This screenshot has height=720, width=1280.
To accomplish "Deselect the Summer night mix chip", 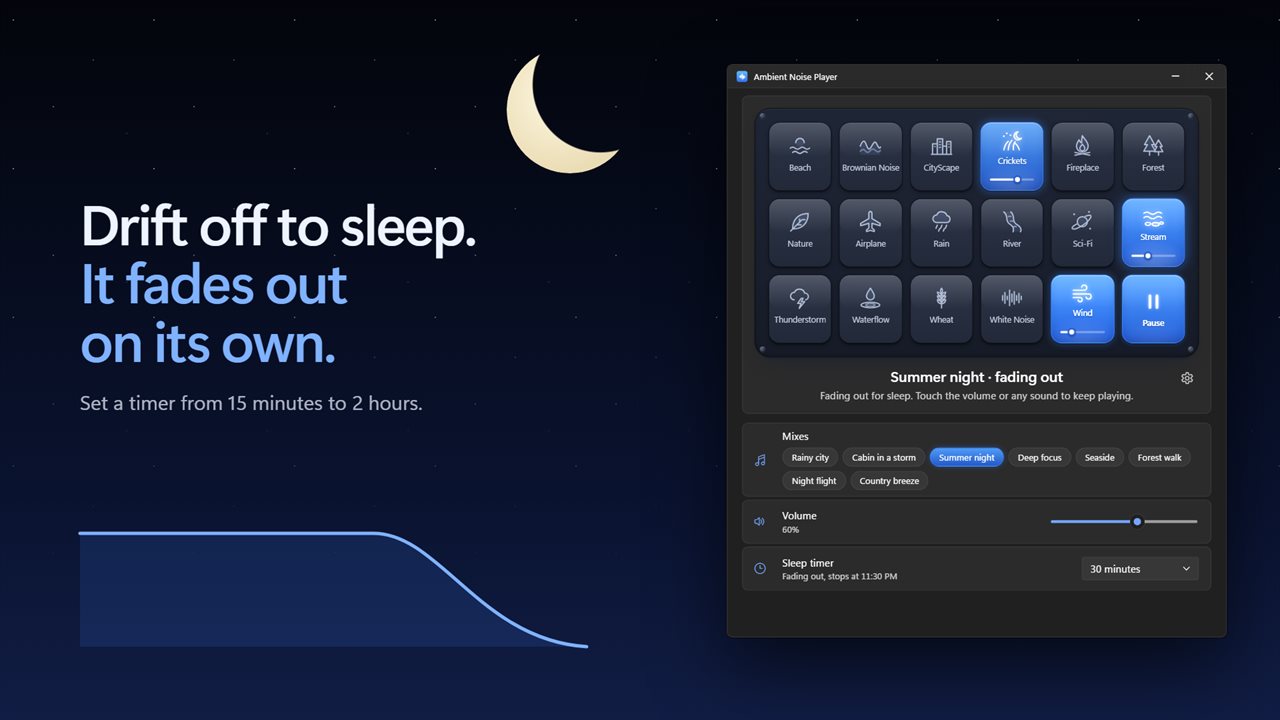I will tap(967, 457).
